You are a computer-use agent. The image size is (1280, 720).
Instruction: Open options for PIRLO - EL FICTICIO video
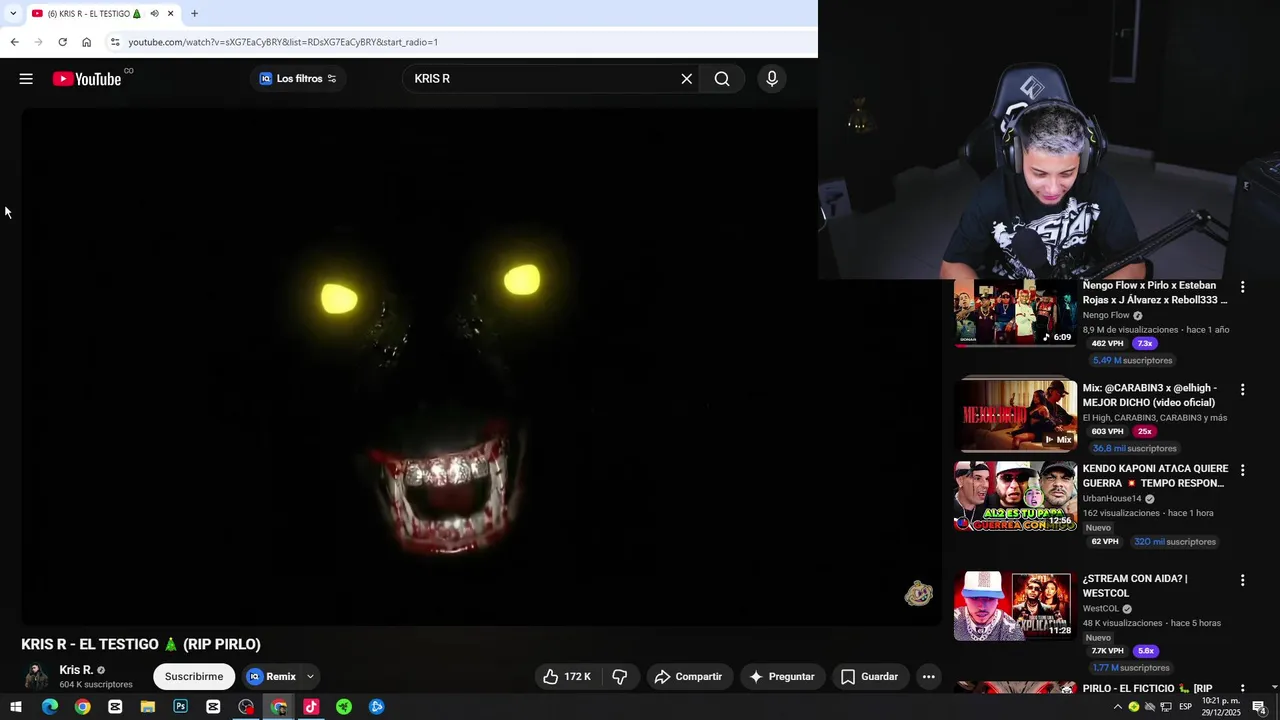pos(1242,689)
